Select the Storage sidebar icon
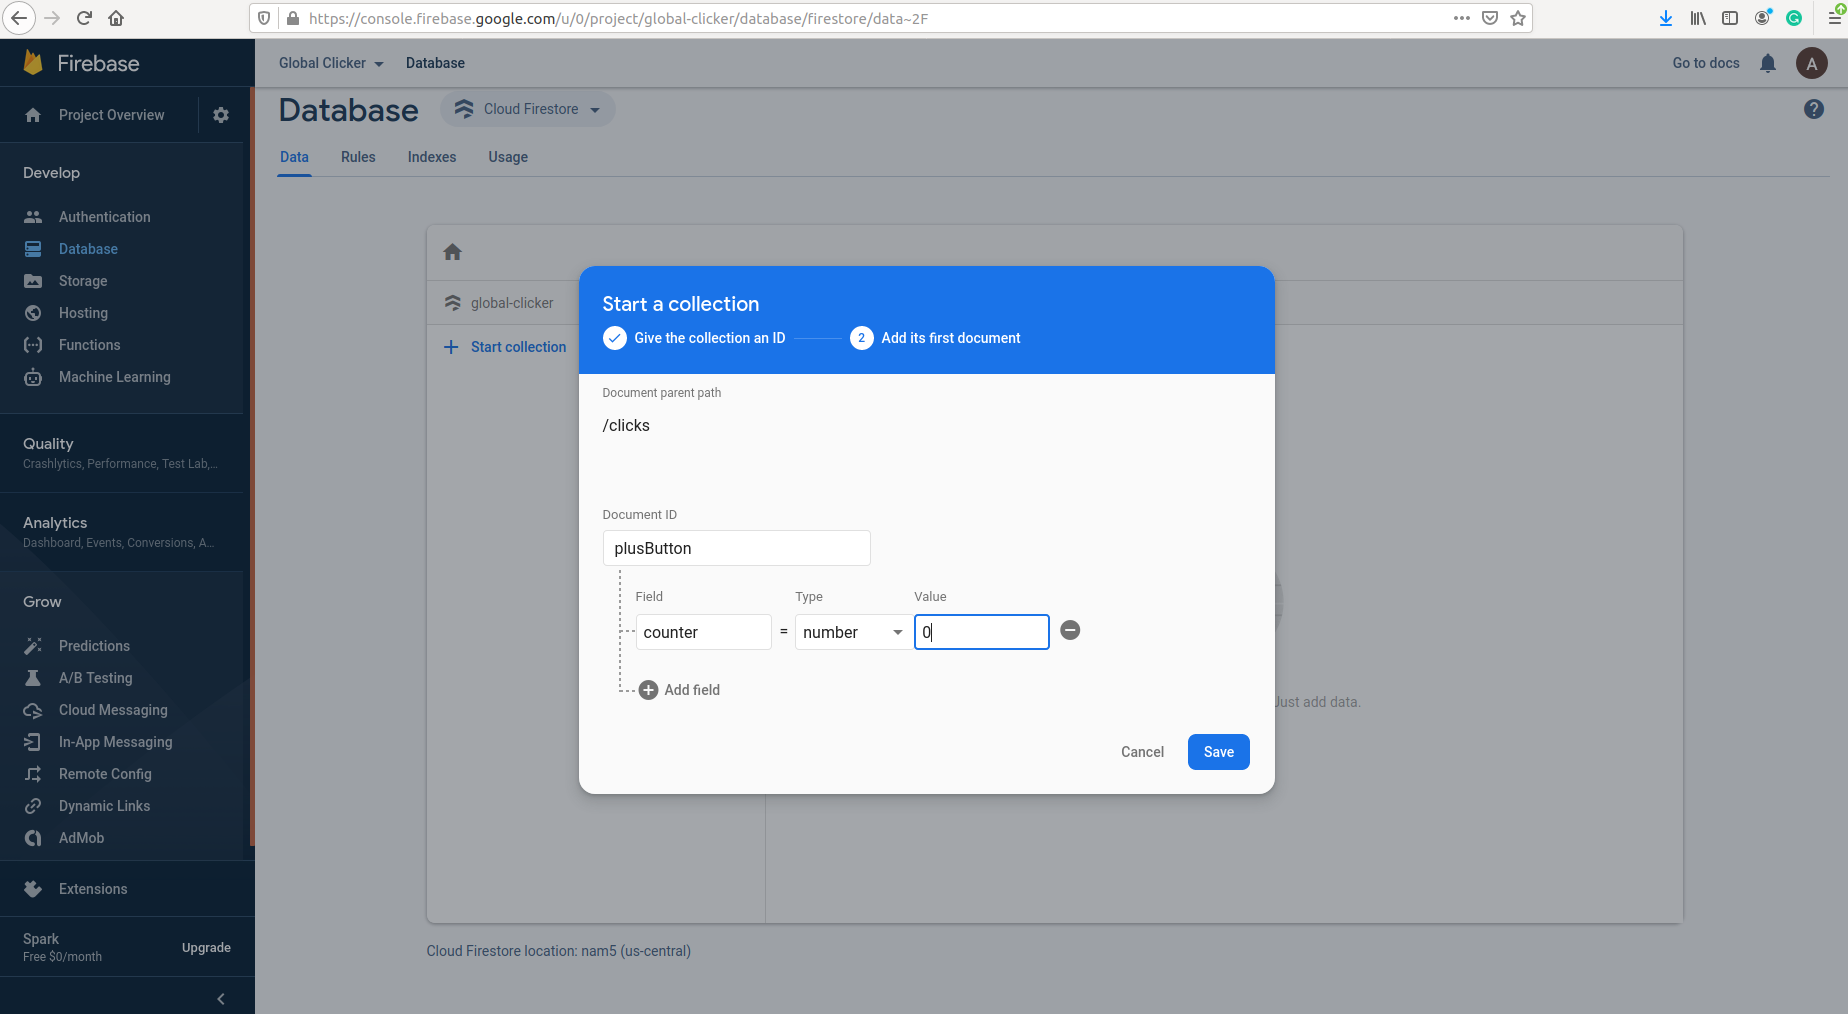Viewport: 1848px width, 1014px height. [x=34, y=281]
